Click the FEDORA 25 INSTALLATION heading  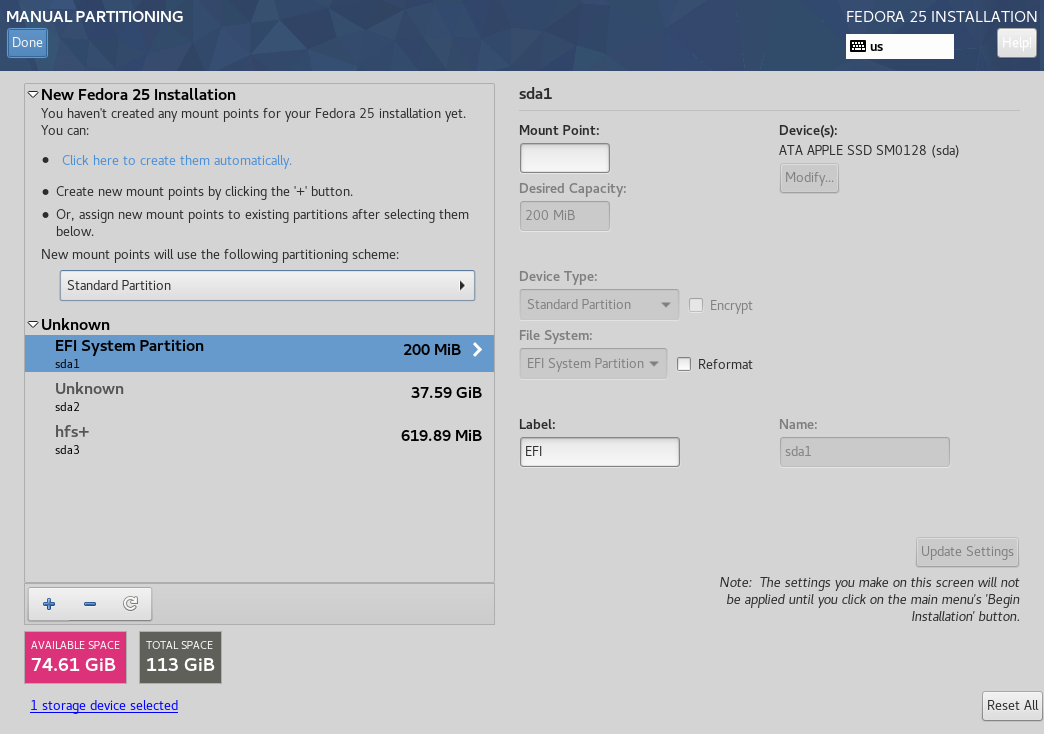941,17
